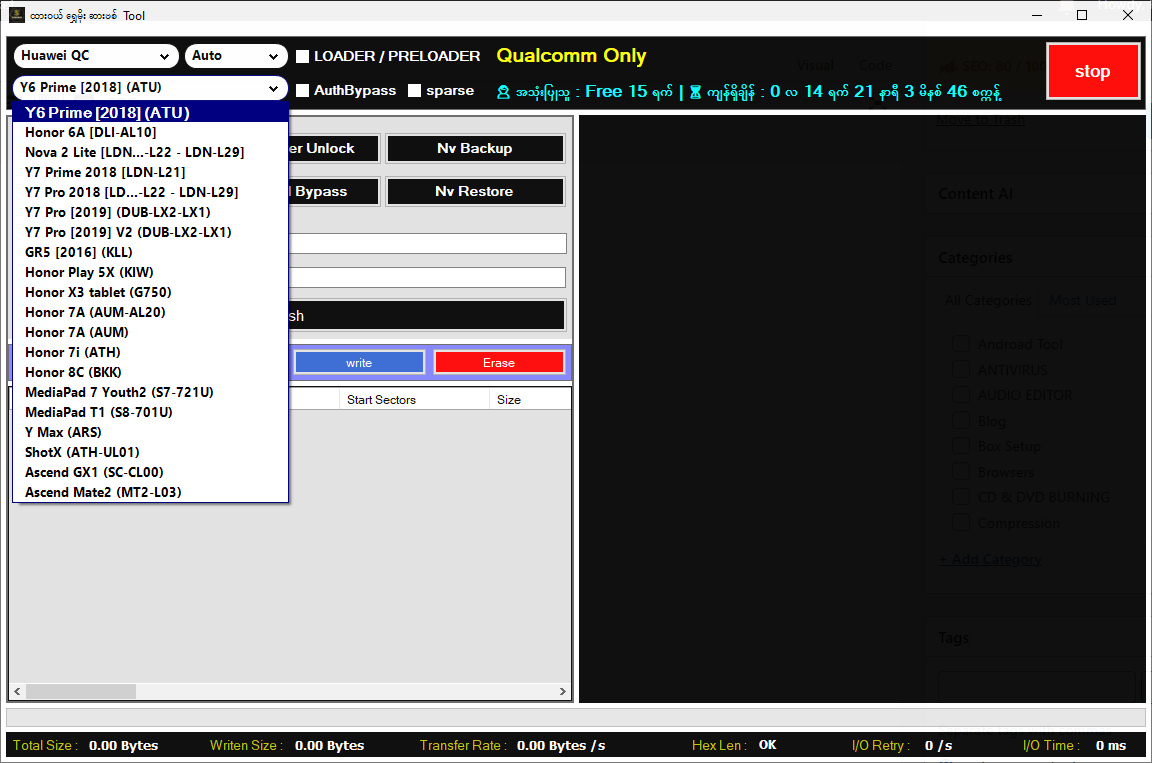Select Honor 8C (BKK) entry
This screenshot has height=763, width=1152.
tap(73, 372)
